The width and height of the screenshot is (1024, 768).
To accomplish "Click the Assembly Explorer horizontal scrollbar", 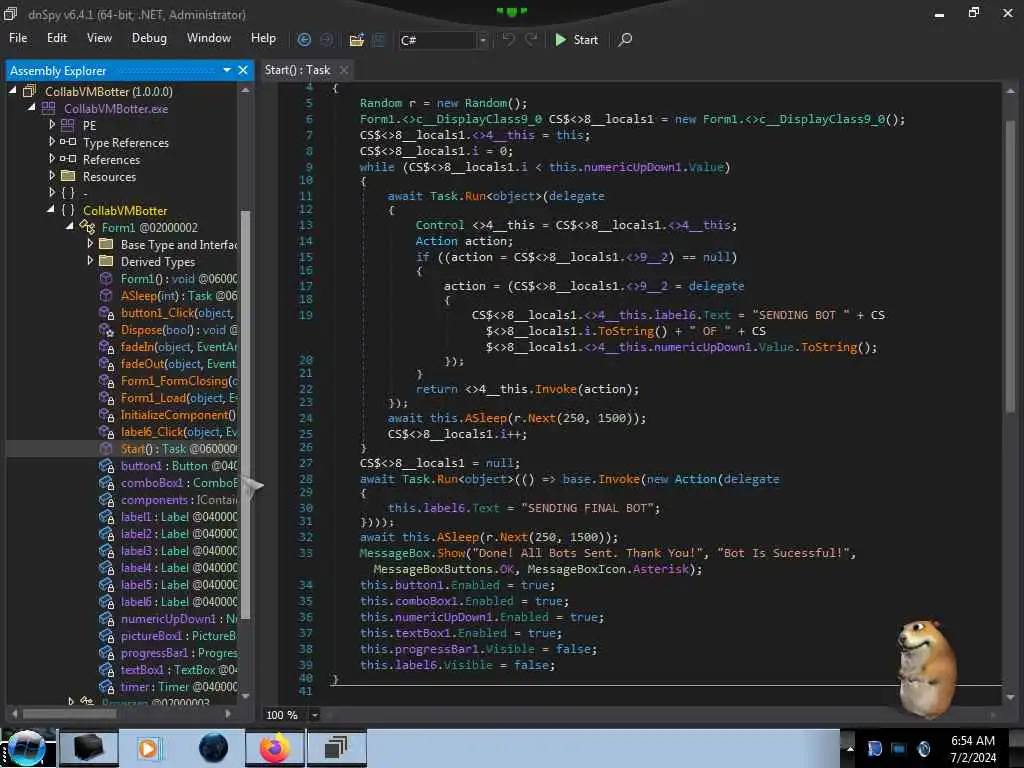I will [x=70, y=714].
